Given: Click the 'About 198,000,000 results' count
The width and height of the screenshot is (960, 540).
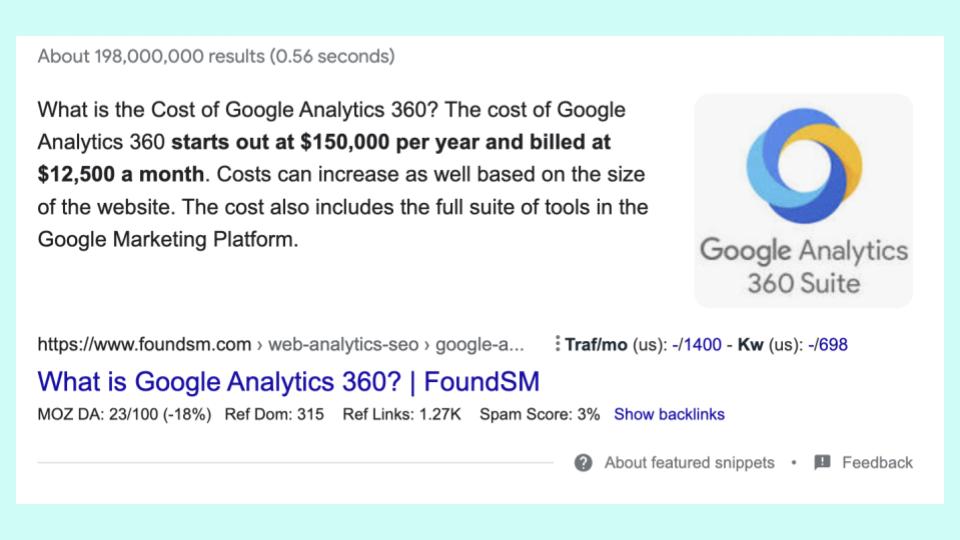Looking at the screenshot, I should 151,56.
